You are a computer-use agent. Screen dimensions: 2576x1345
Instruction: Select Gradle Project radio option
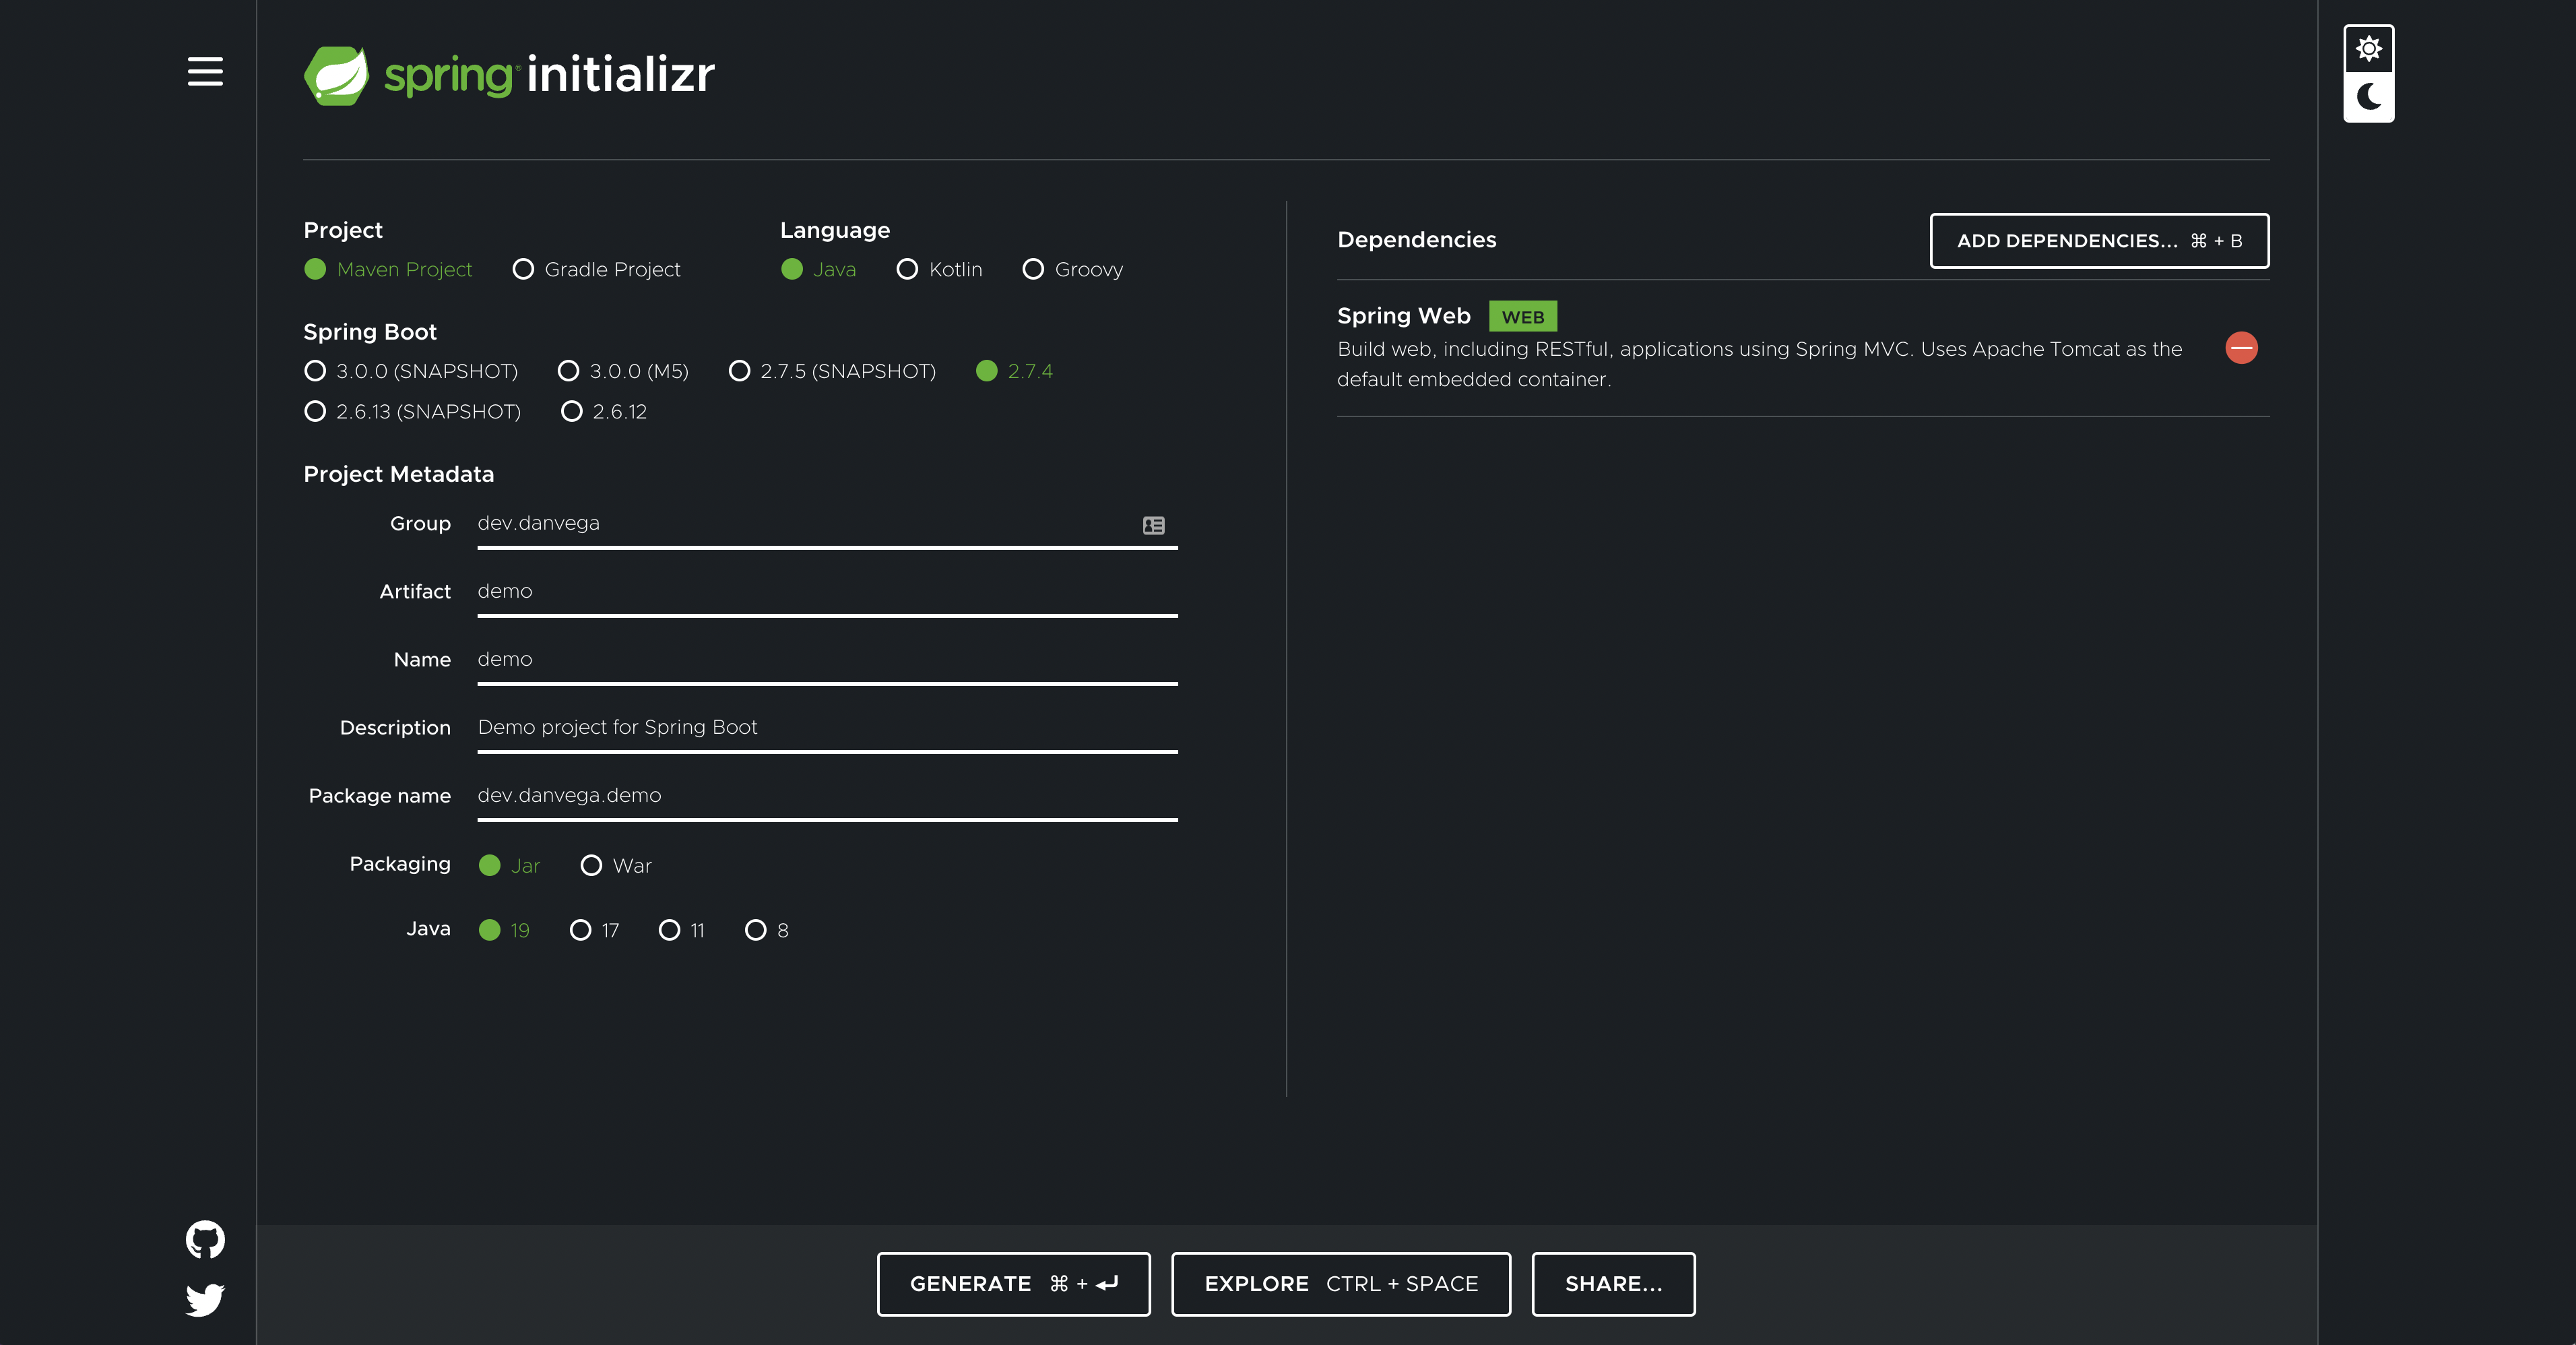(523, 269)
